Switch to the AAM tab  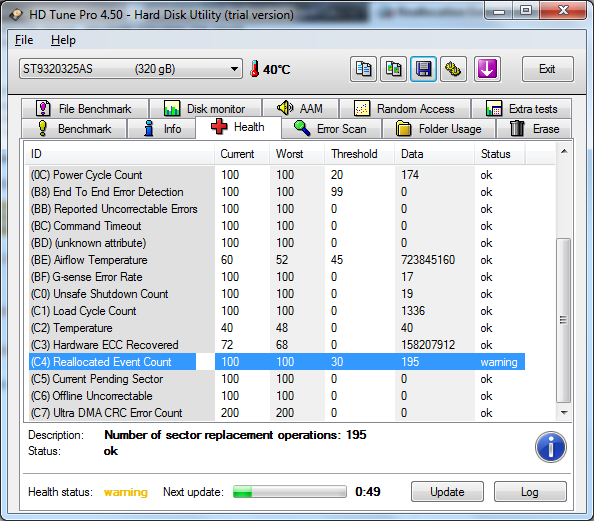point(300,109)
